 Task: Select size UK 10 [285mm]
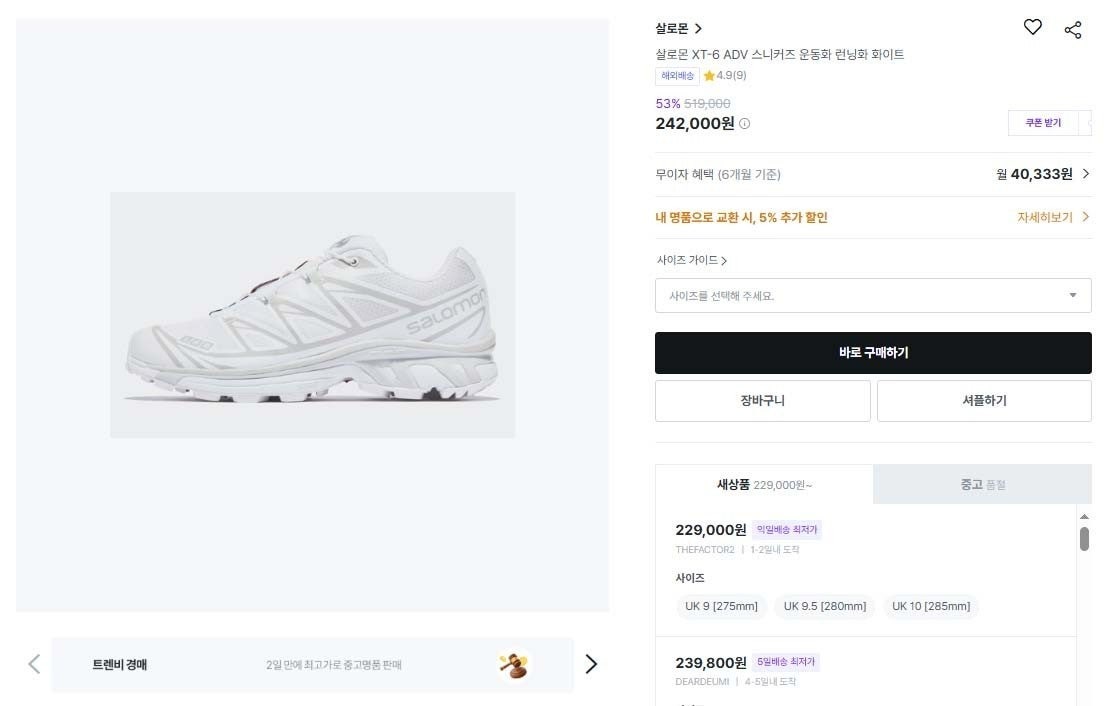click(931, 606)
